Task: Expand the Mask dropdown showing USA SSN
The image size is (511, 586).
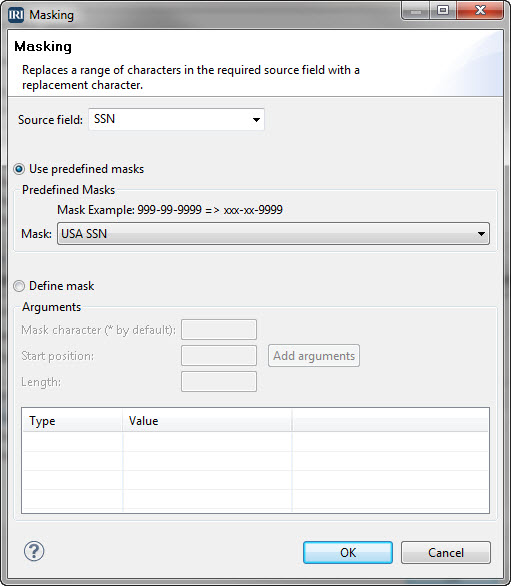Action: pos(273,234)
